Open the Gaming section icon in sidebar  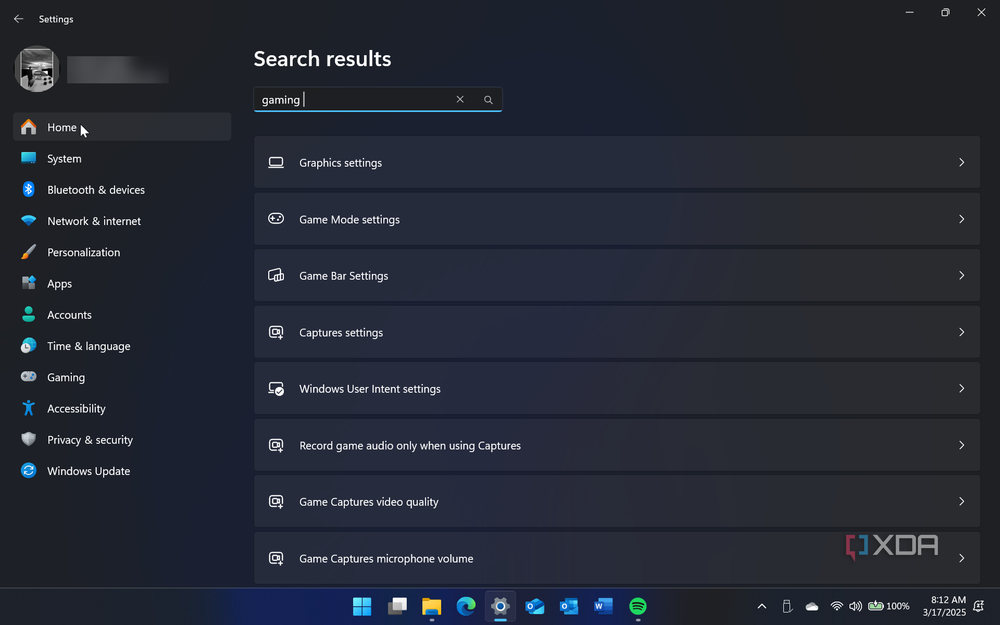pyautogui.click(x=29, y=377)
